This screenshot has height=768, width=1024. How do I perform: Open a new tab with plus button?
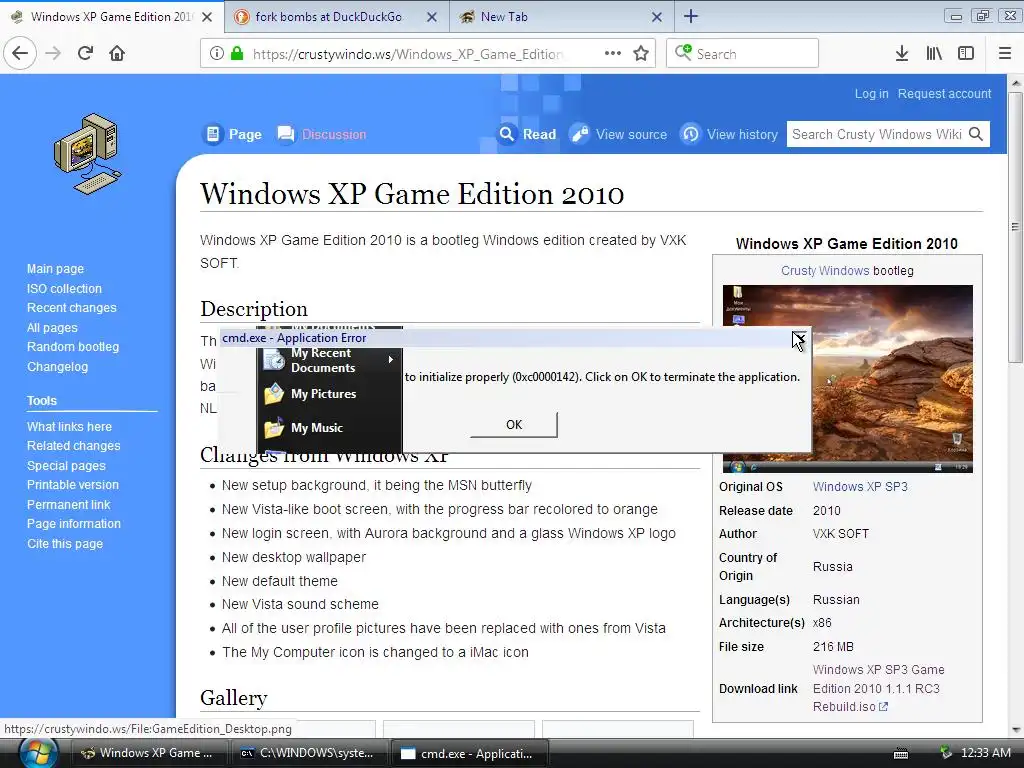pyautogui.click(x=691, y=17)
